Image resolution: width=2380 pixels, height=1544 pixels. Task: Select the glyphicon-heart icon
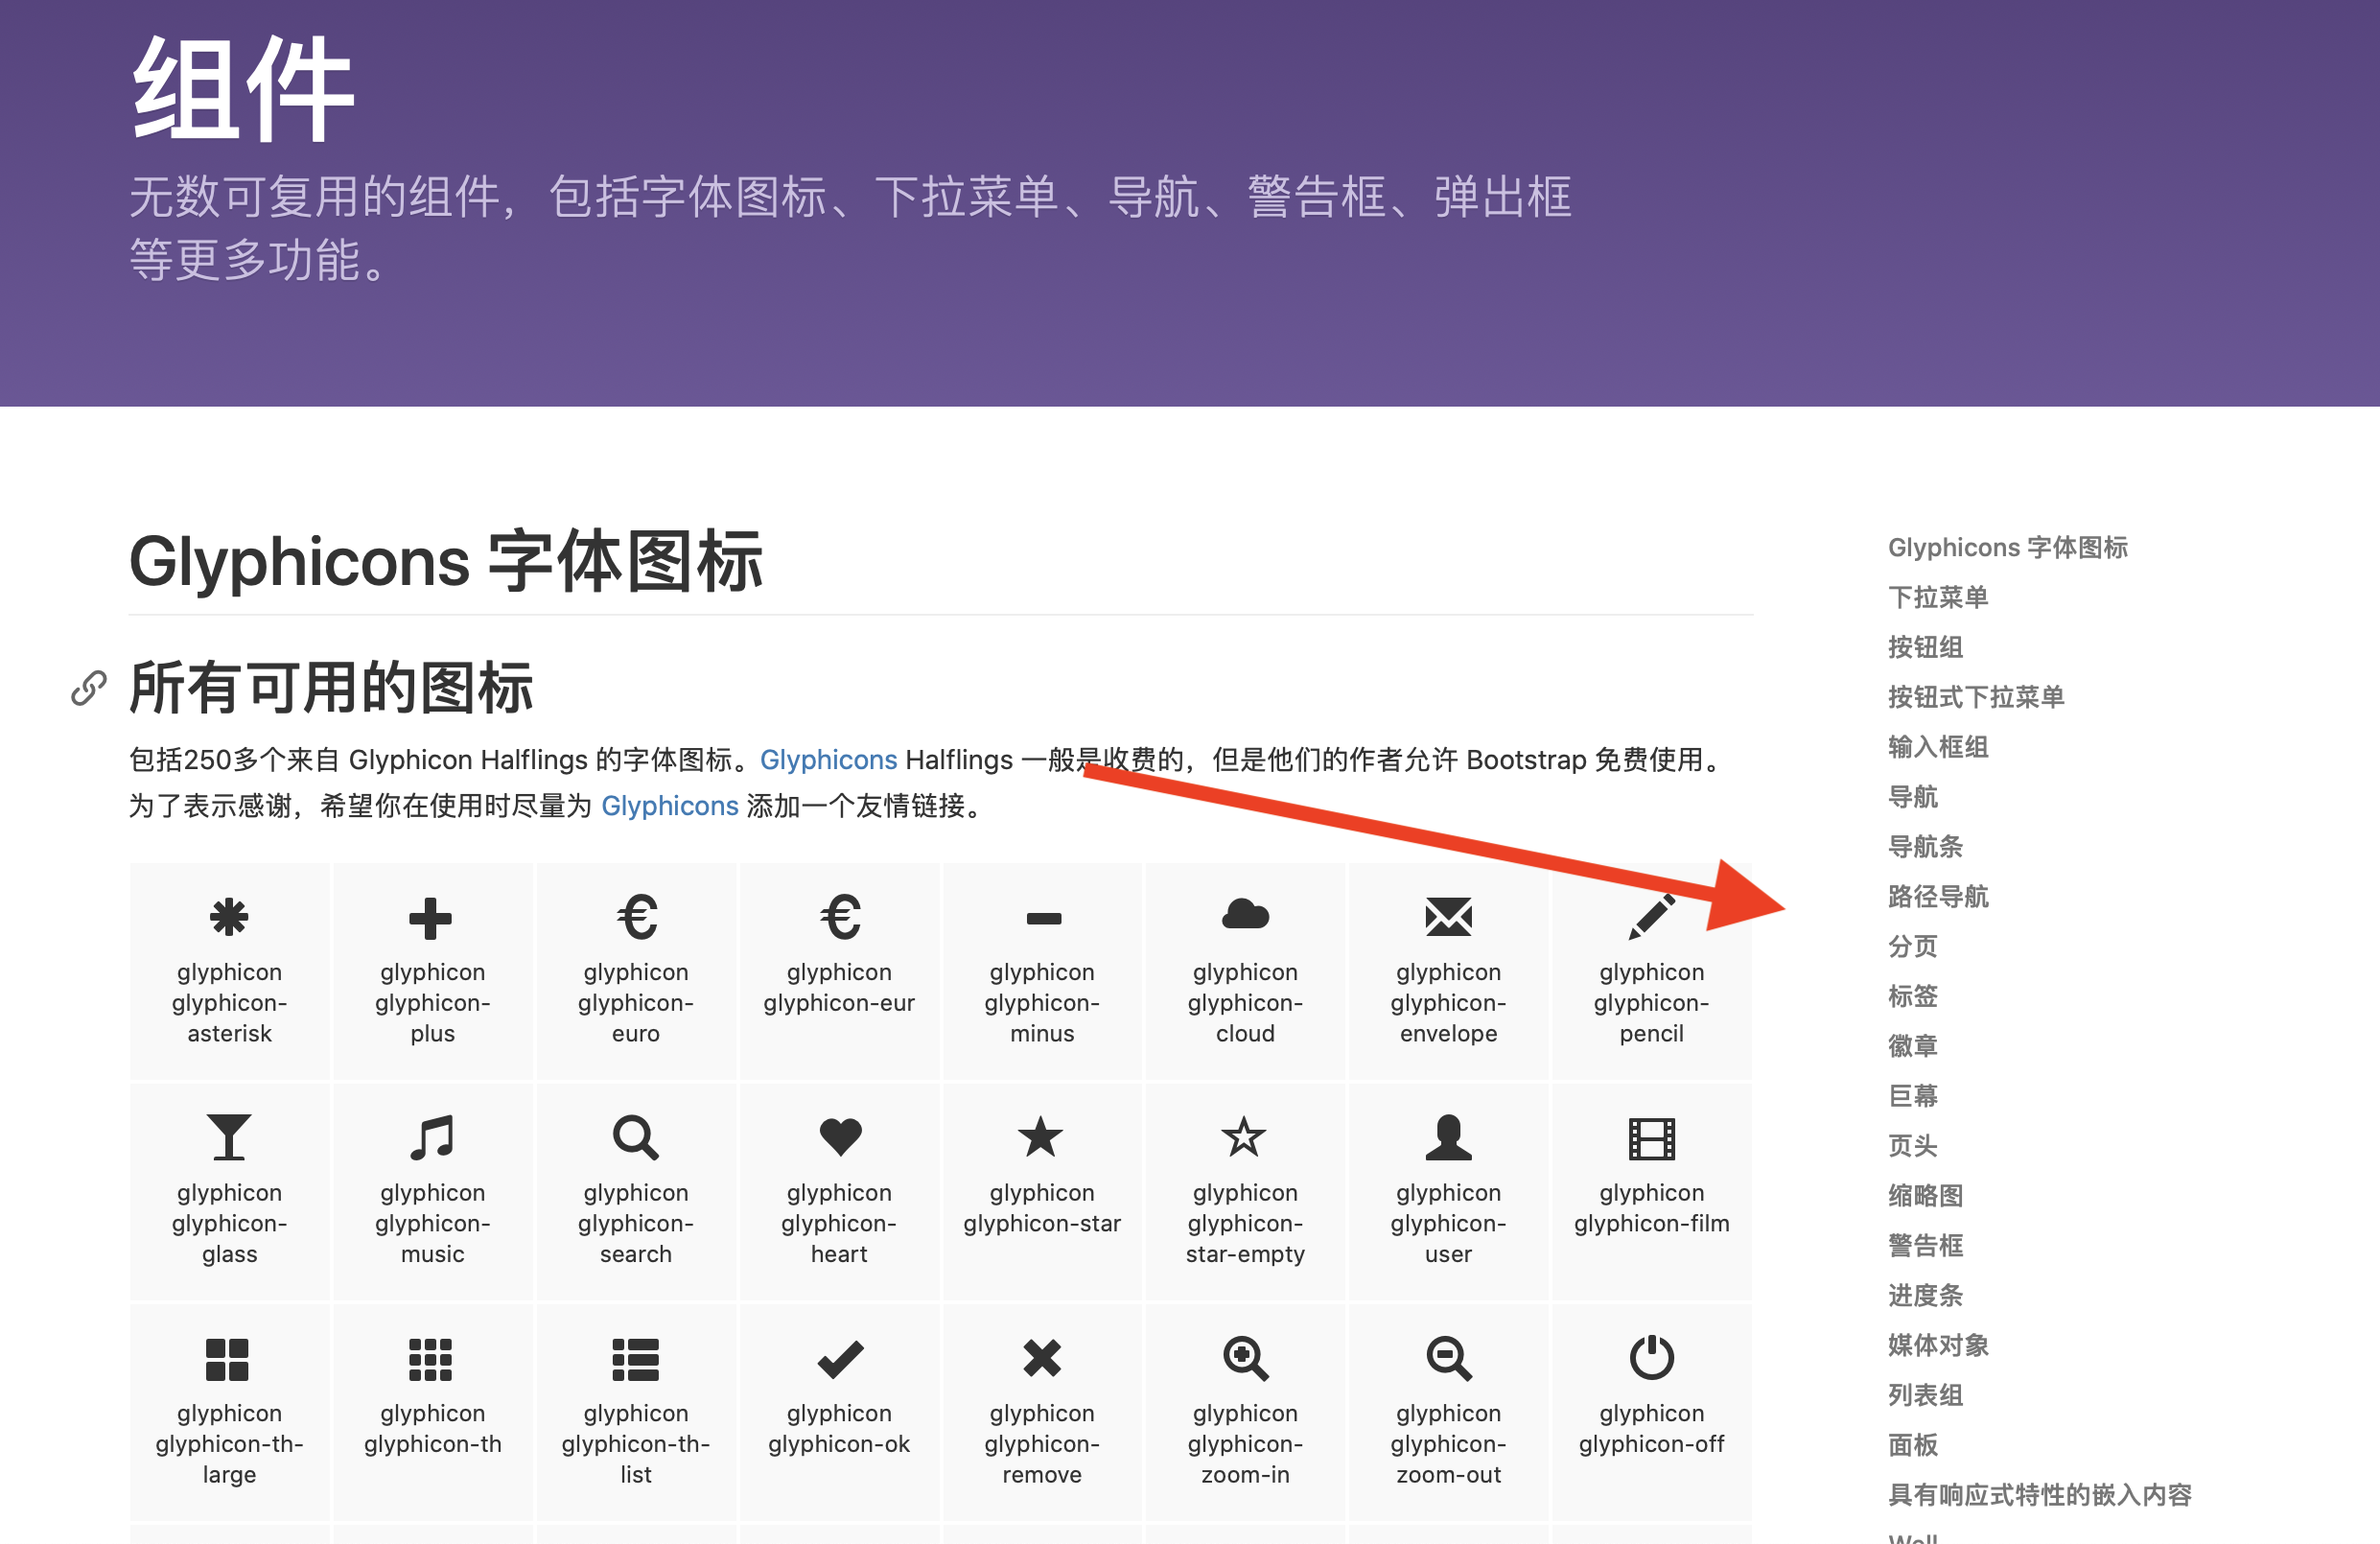839,1137
